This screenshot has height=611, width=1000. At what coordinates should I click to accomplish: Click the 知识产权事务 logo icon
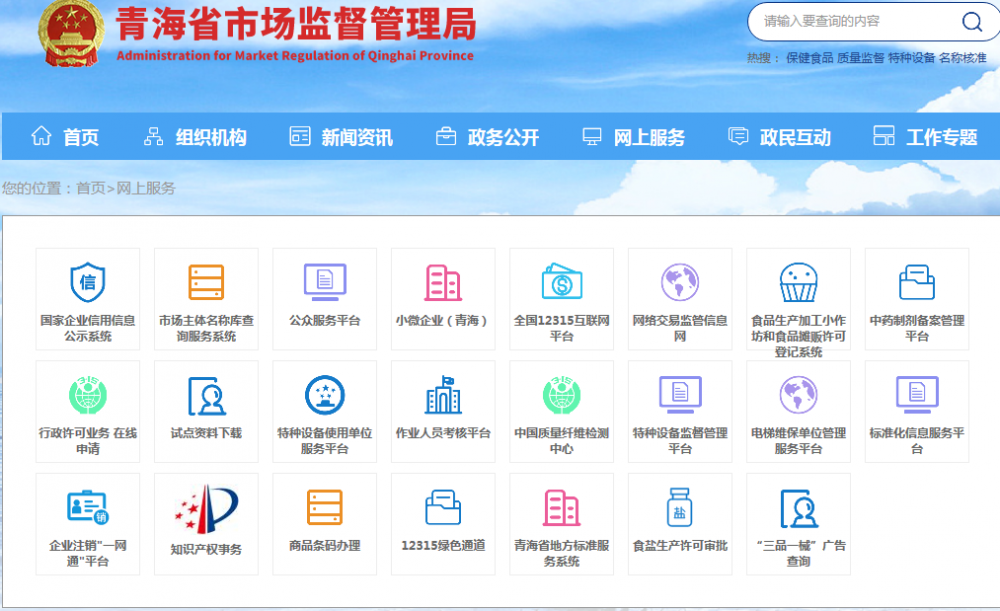tap(206, 508)
